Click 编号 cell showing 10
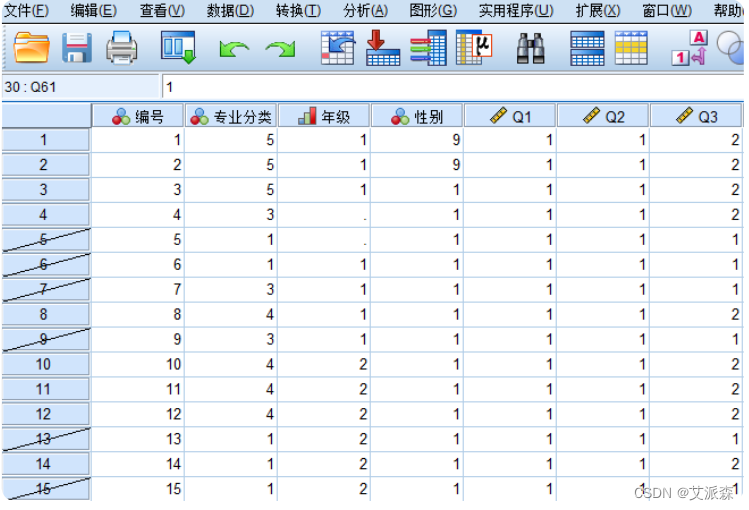 click(138, 364)
